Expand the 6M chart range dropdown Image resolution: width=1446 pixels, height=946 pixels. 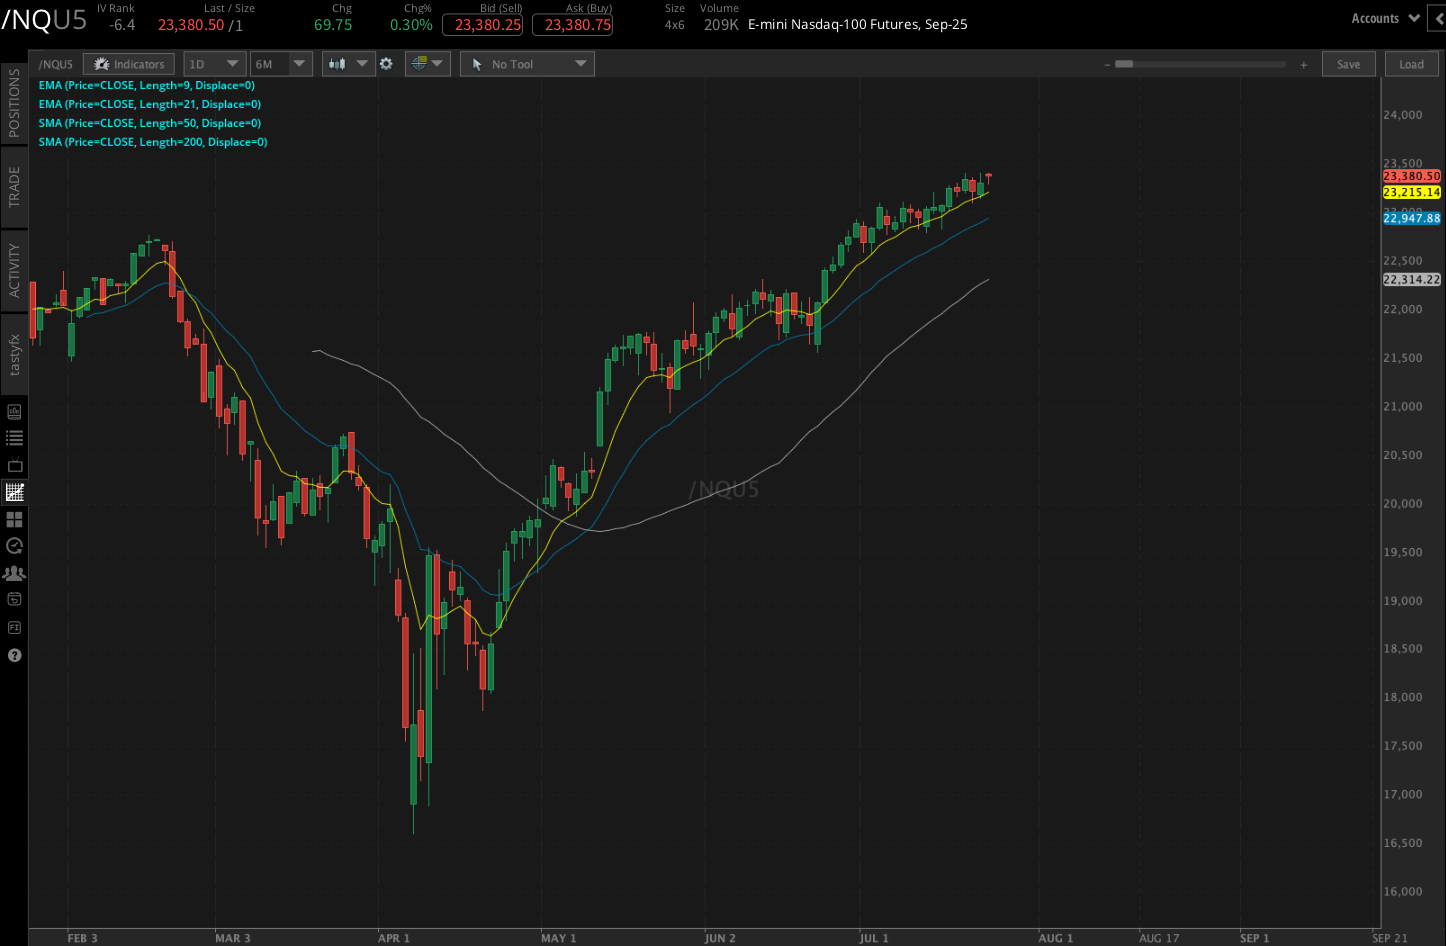pos(279,63)
